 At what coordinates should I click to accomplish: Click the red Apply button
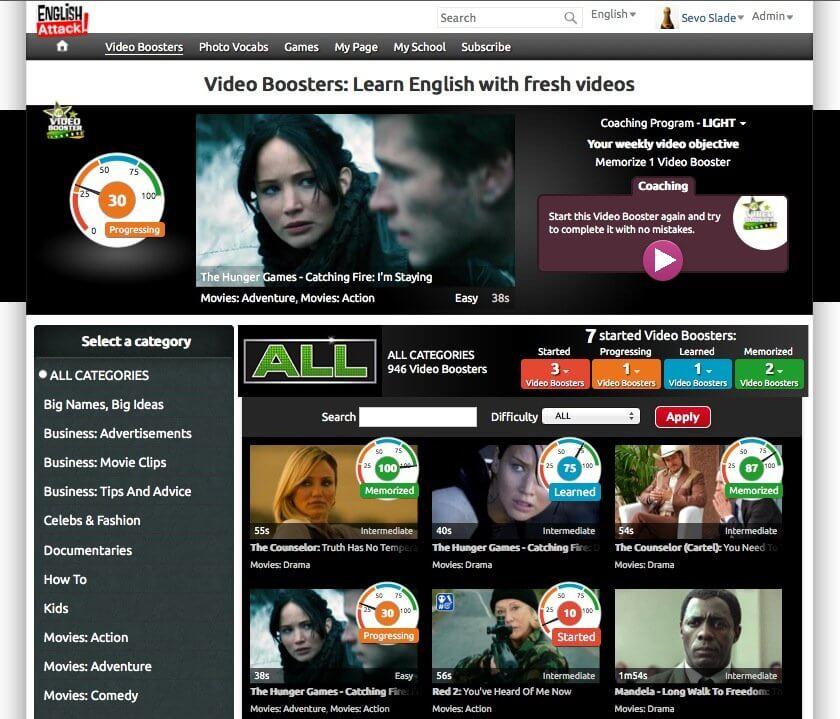click(x=682, y=417)
